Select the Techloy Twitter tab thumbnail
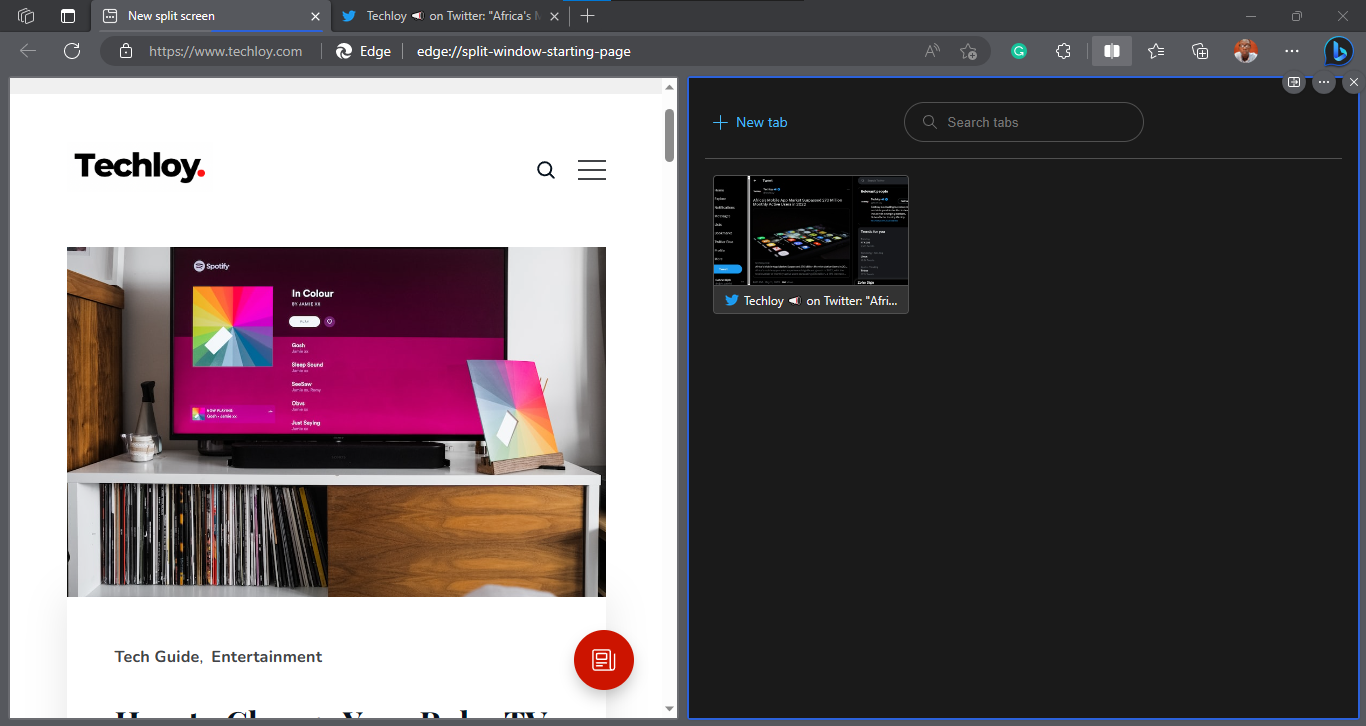Image resolution: width=1366 pixels, height=726 pixels. 811,231
